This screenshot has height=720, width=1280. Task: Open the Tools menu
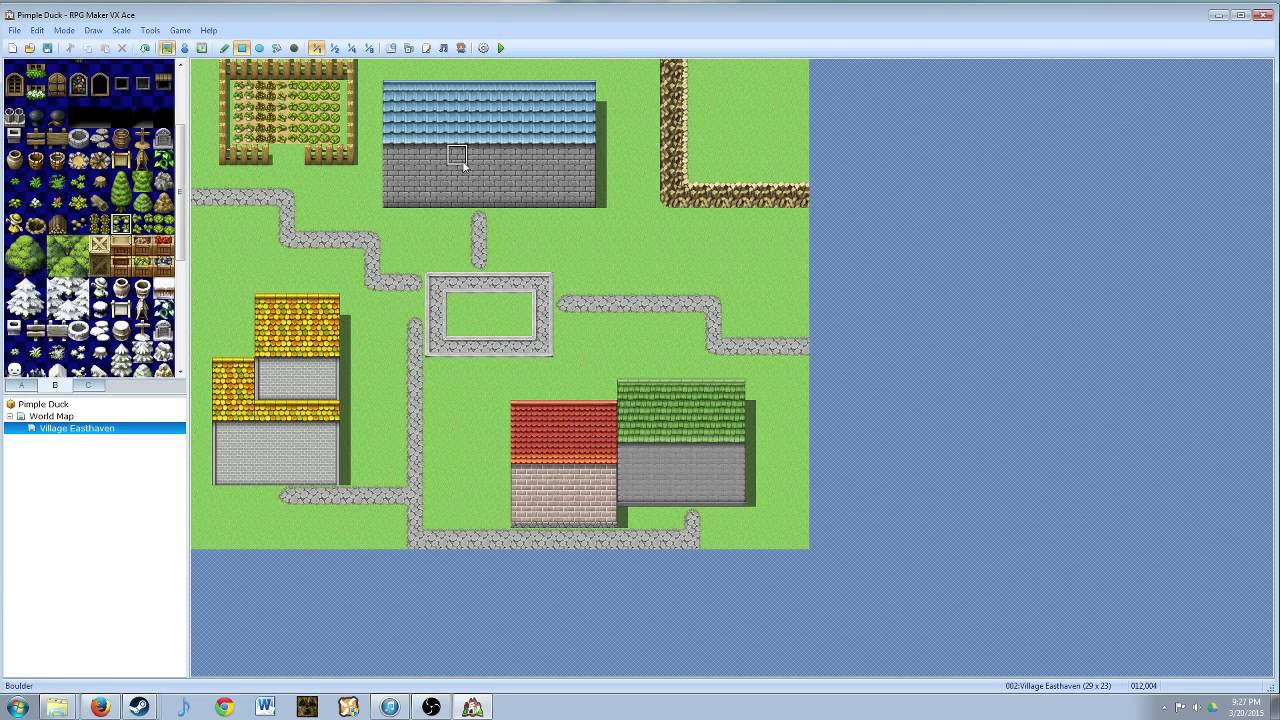[x=150, y=30]
